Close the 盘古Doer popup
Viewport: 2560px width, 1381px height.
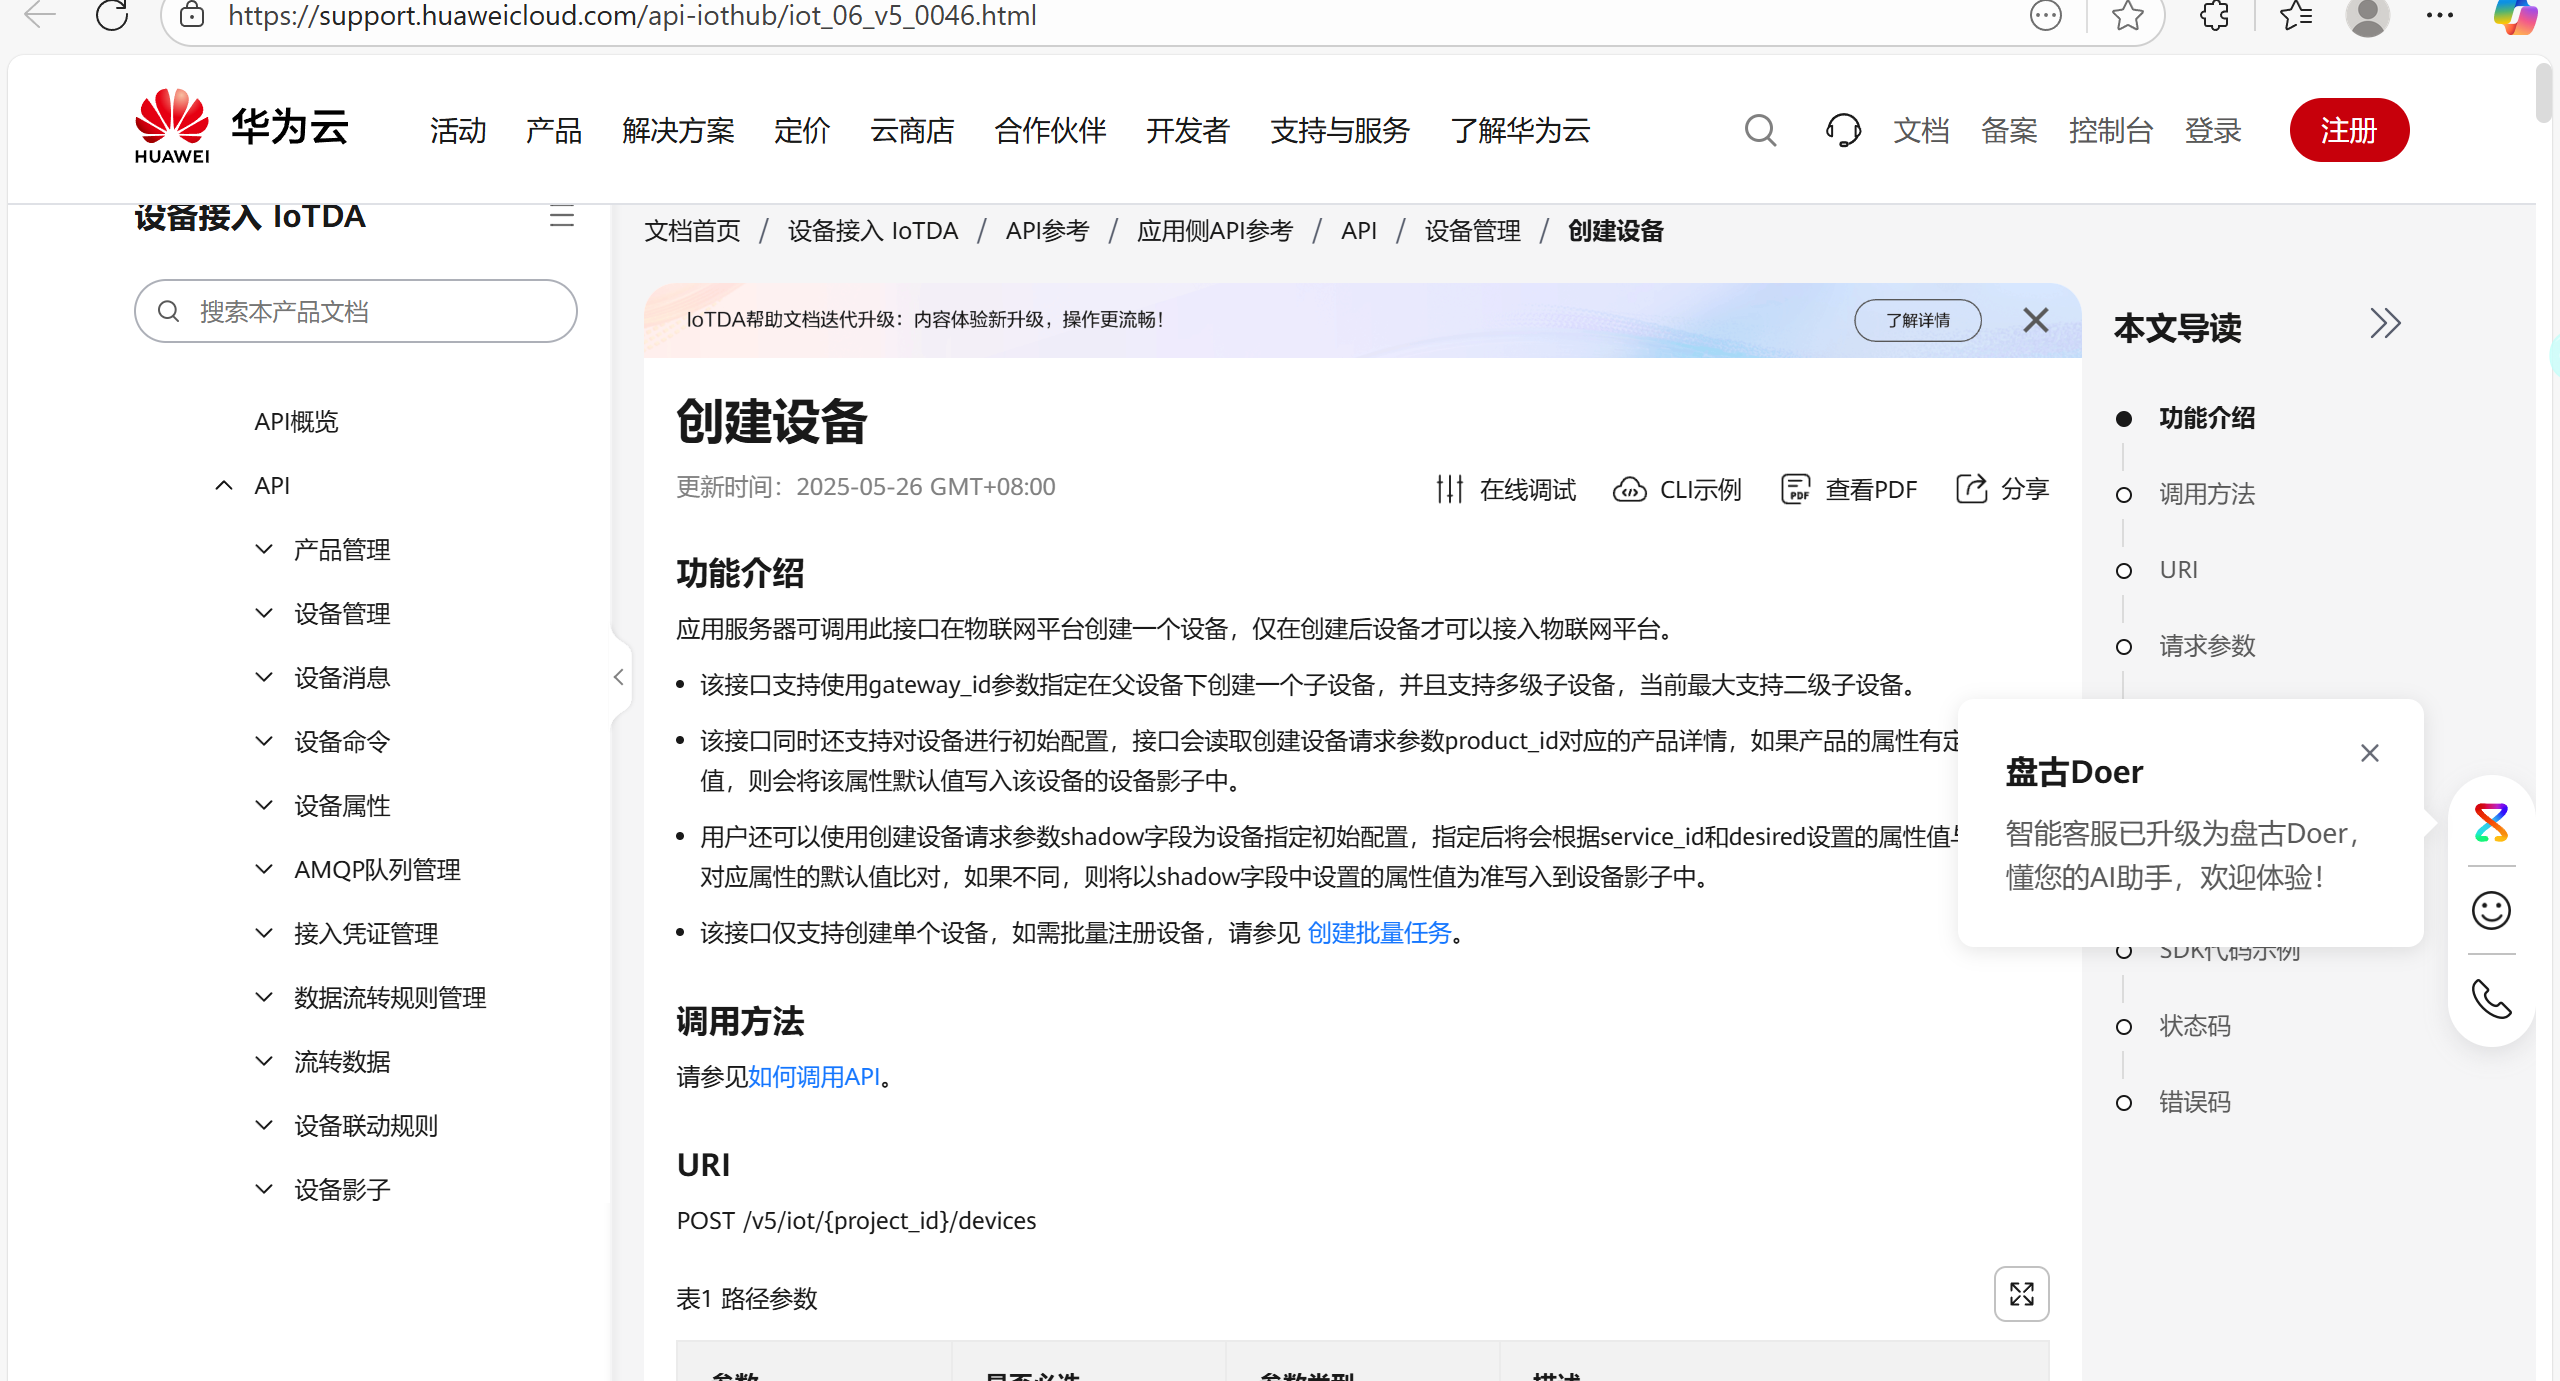click(2369, 753)
